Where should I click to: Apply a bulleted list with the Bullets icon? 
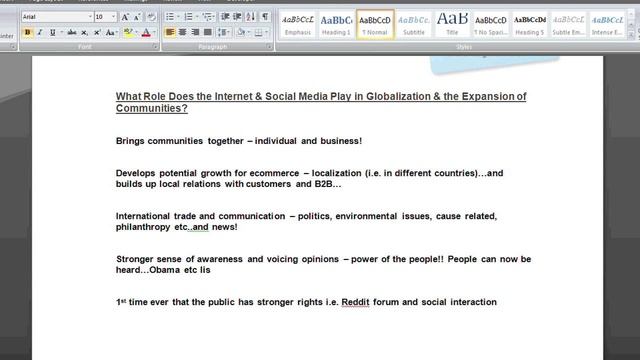tap(170, 17)
